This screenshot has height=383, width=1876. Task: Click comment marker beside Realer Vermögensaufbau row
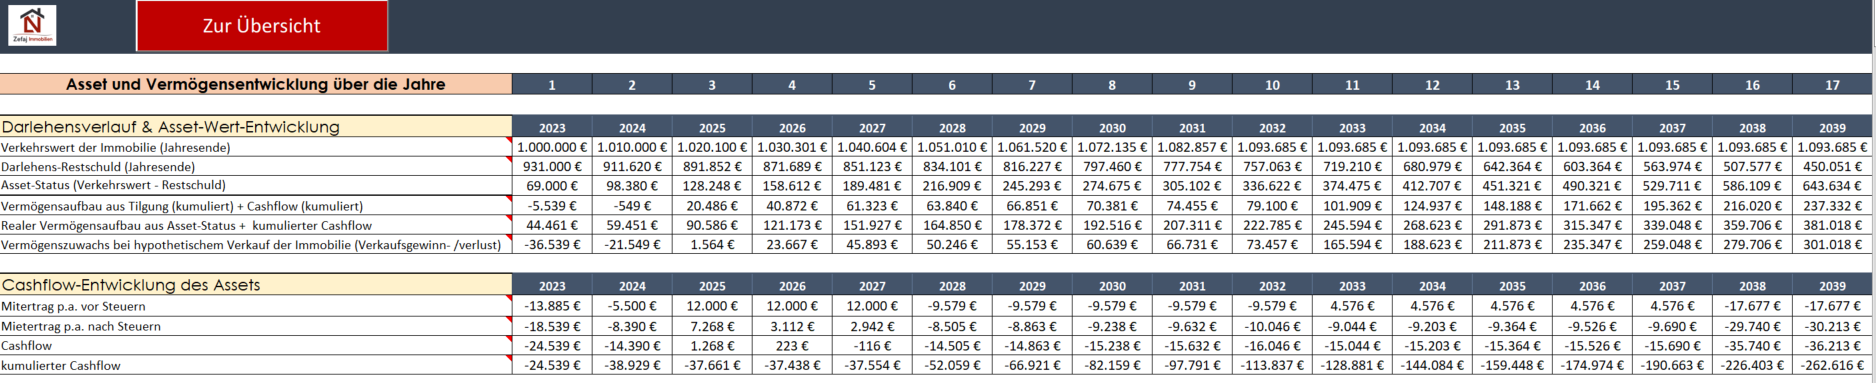(509, 219)
